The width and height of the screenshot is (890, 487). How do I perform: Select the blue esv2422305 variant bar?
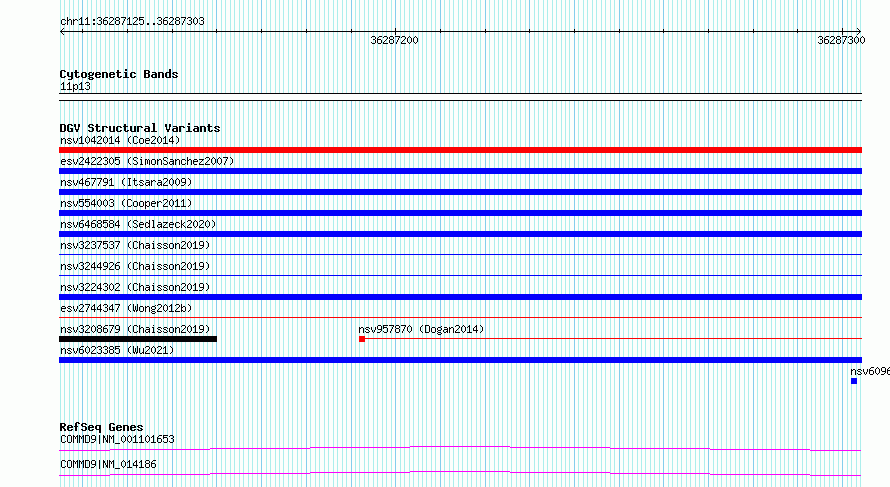460,171
